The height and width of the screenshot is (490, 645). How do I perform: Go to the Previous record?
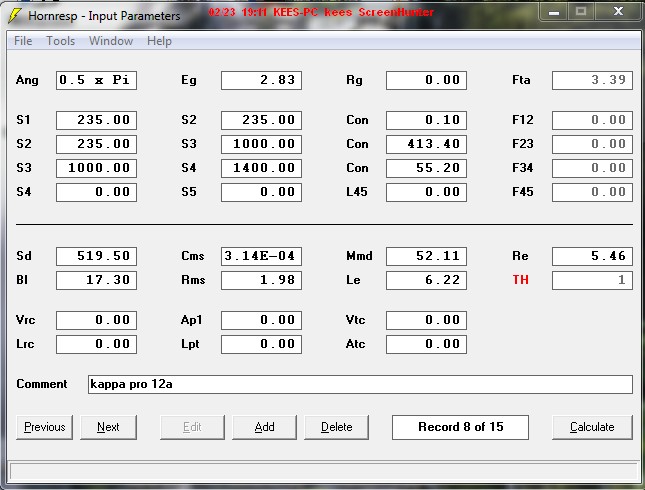pos(44,427)
